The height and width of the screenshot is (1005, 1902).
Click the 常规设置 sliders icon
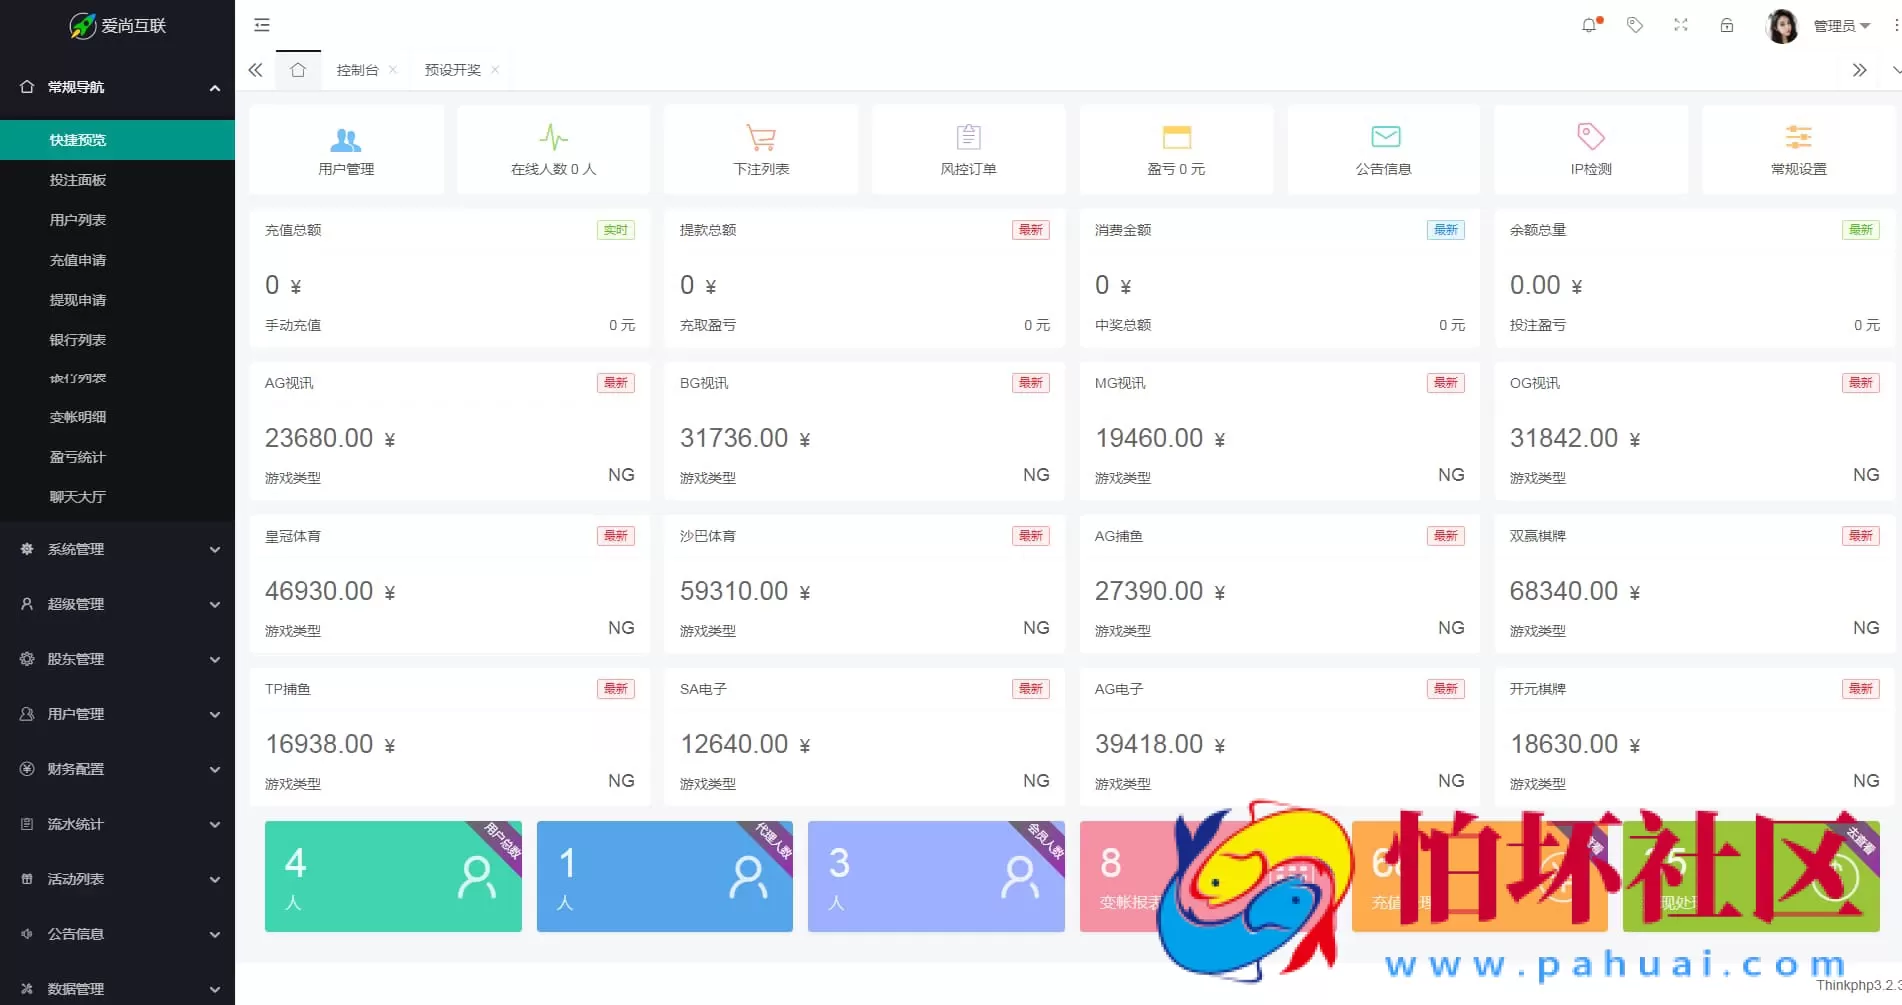[1797, 137]
